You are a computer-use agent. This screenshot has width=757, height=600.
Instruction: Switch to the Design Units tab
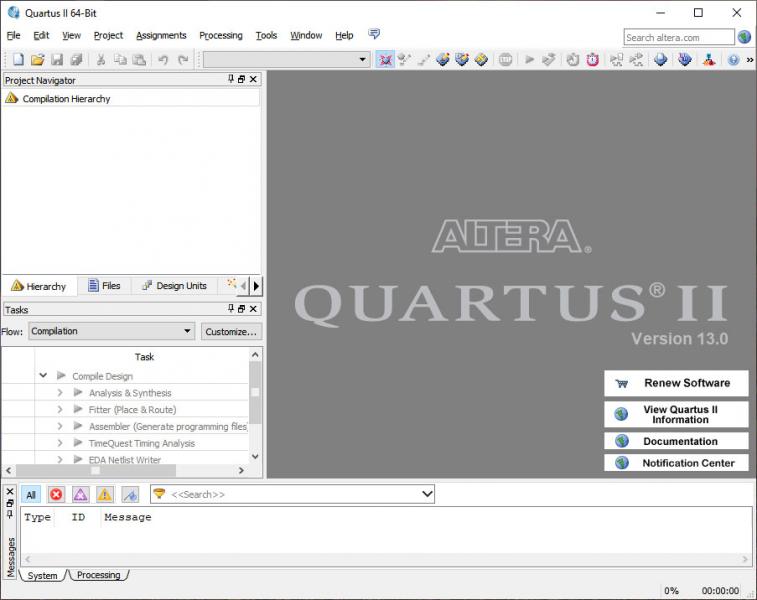(x=174, y=286)
